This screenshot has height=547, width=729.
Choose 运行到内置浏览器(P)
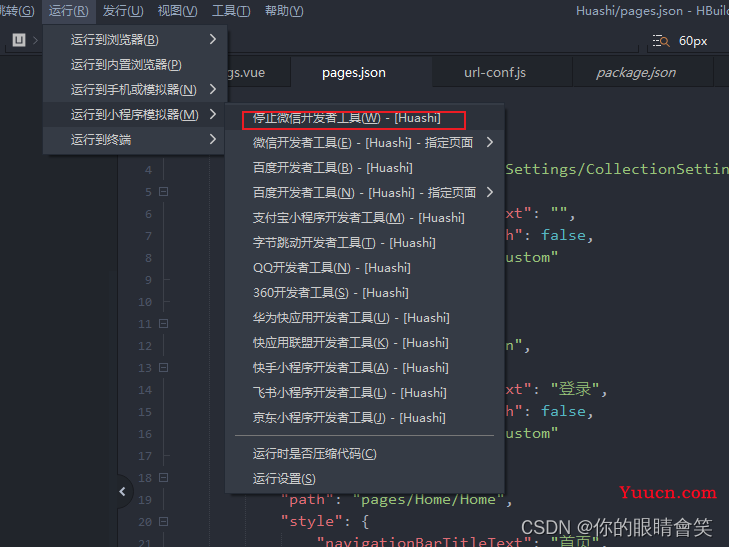pos(134,65)
